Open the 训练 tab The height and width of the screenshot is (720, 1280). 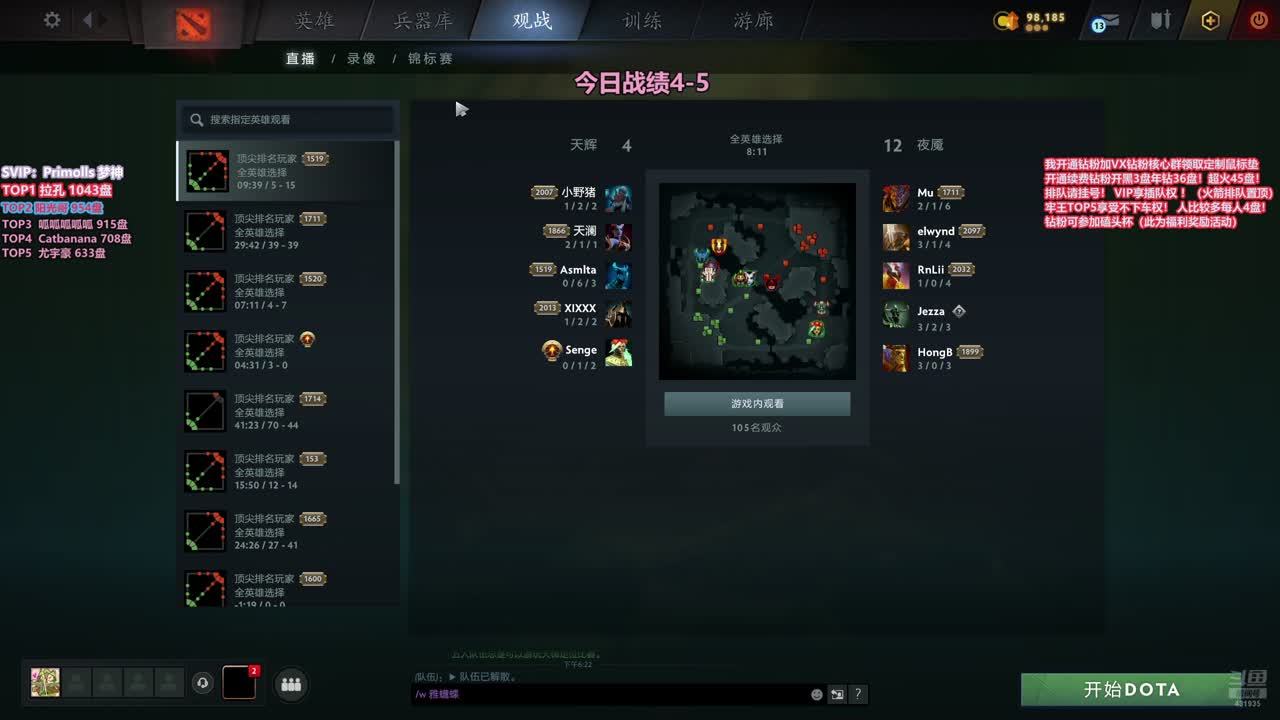[642, 21]
